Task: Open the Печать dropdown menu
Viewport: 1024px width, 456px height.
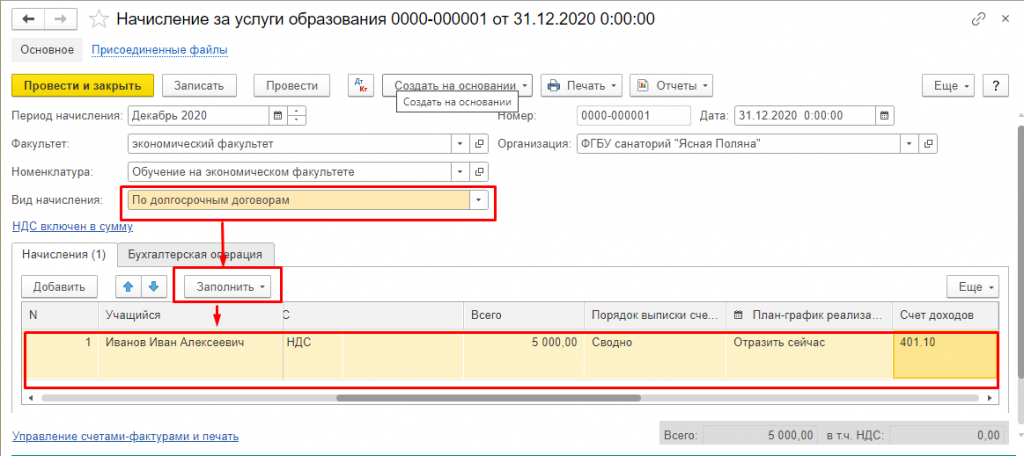Action: [x=582, y=86]
